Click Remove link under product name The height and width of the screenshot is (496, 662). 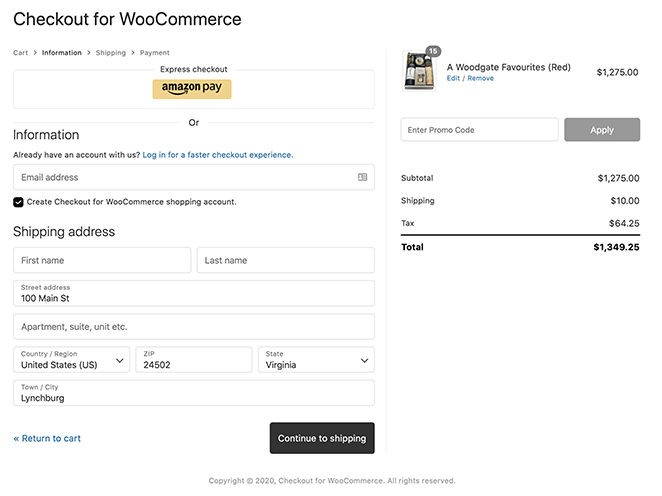coord(480,78)
